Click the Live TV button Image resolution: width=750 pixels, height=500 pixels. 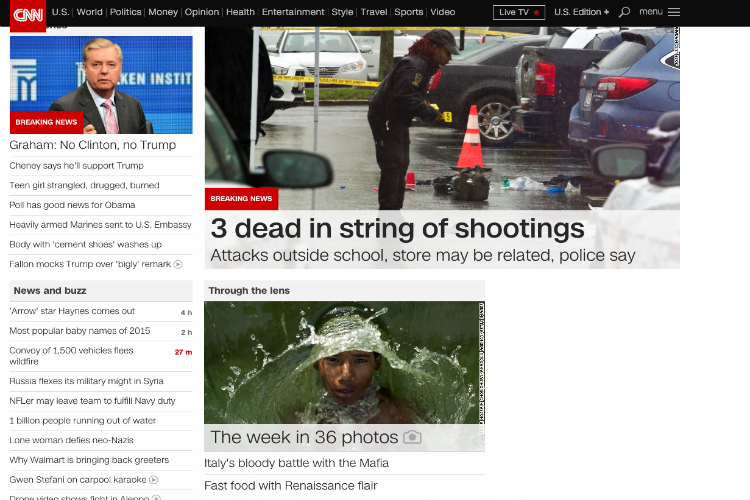click(x=519, y=12)
